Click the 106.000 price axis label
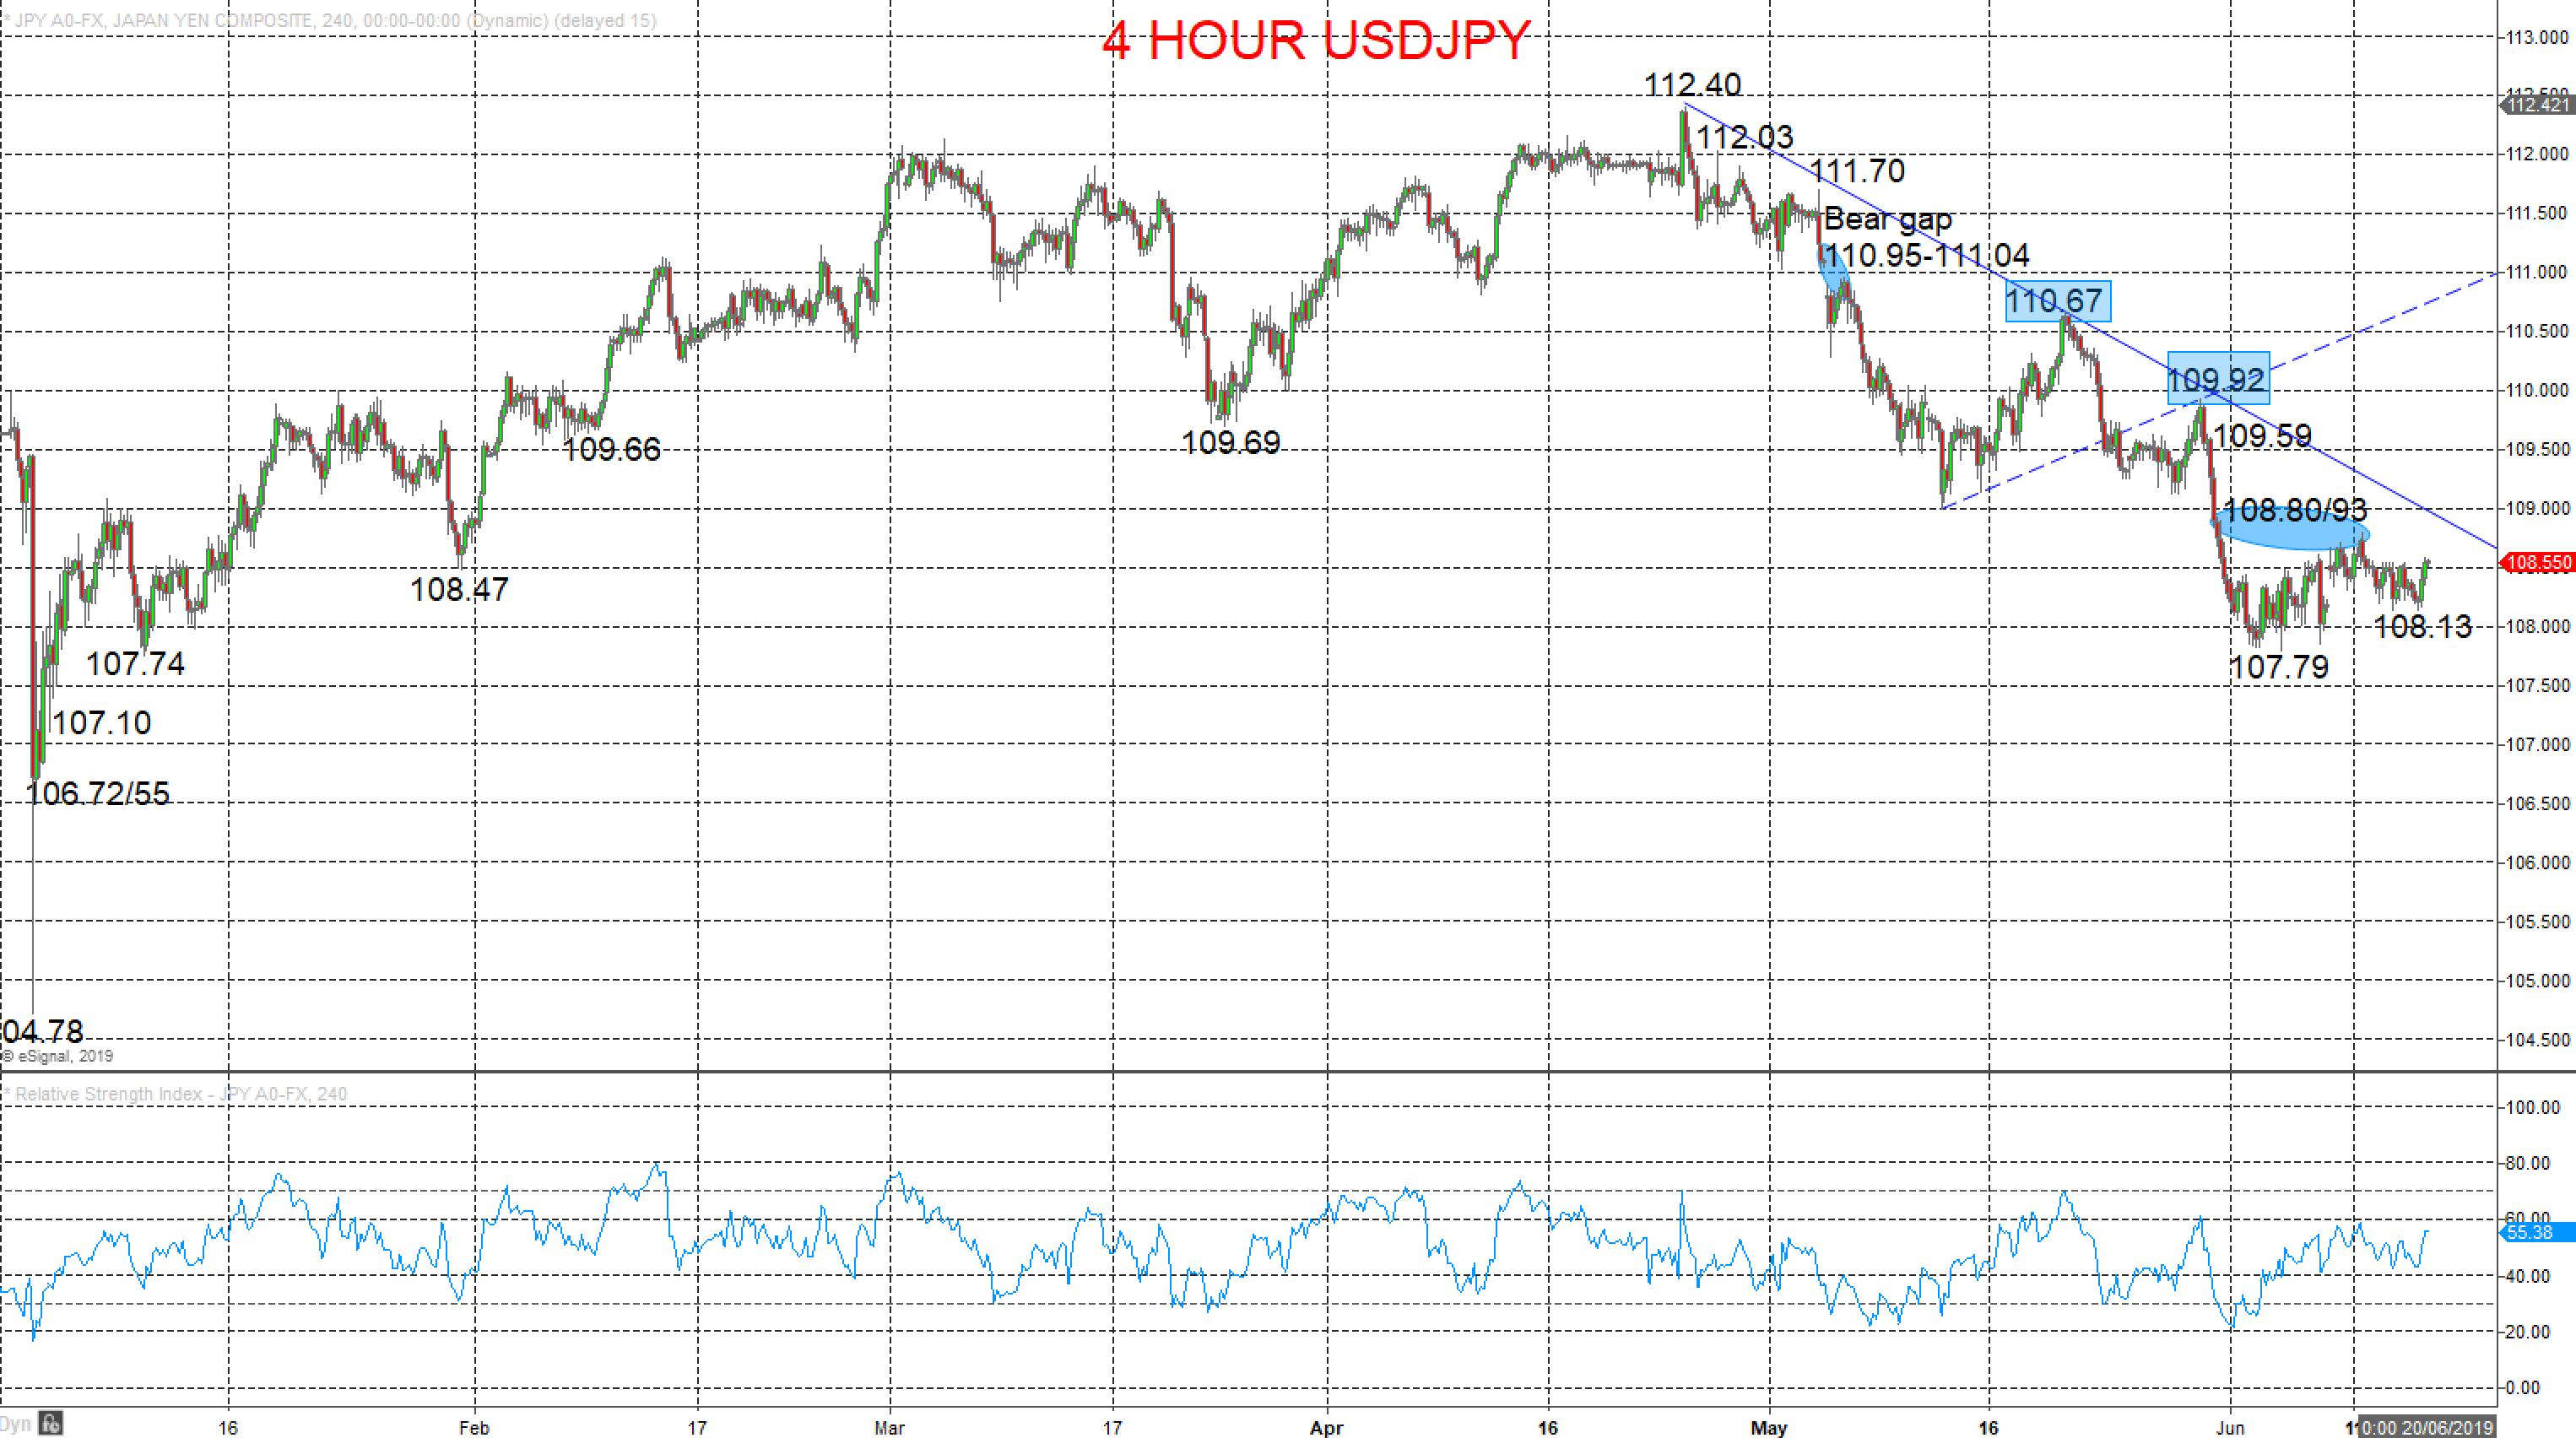 click(2536, 863)
